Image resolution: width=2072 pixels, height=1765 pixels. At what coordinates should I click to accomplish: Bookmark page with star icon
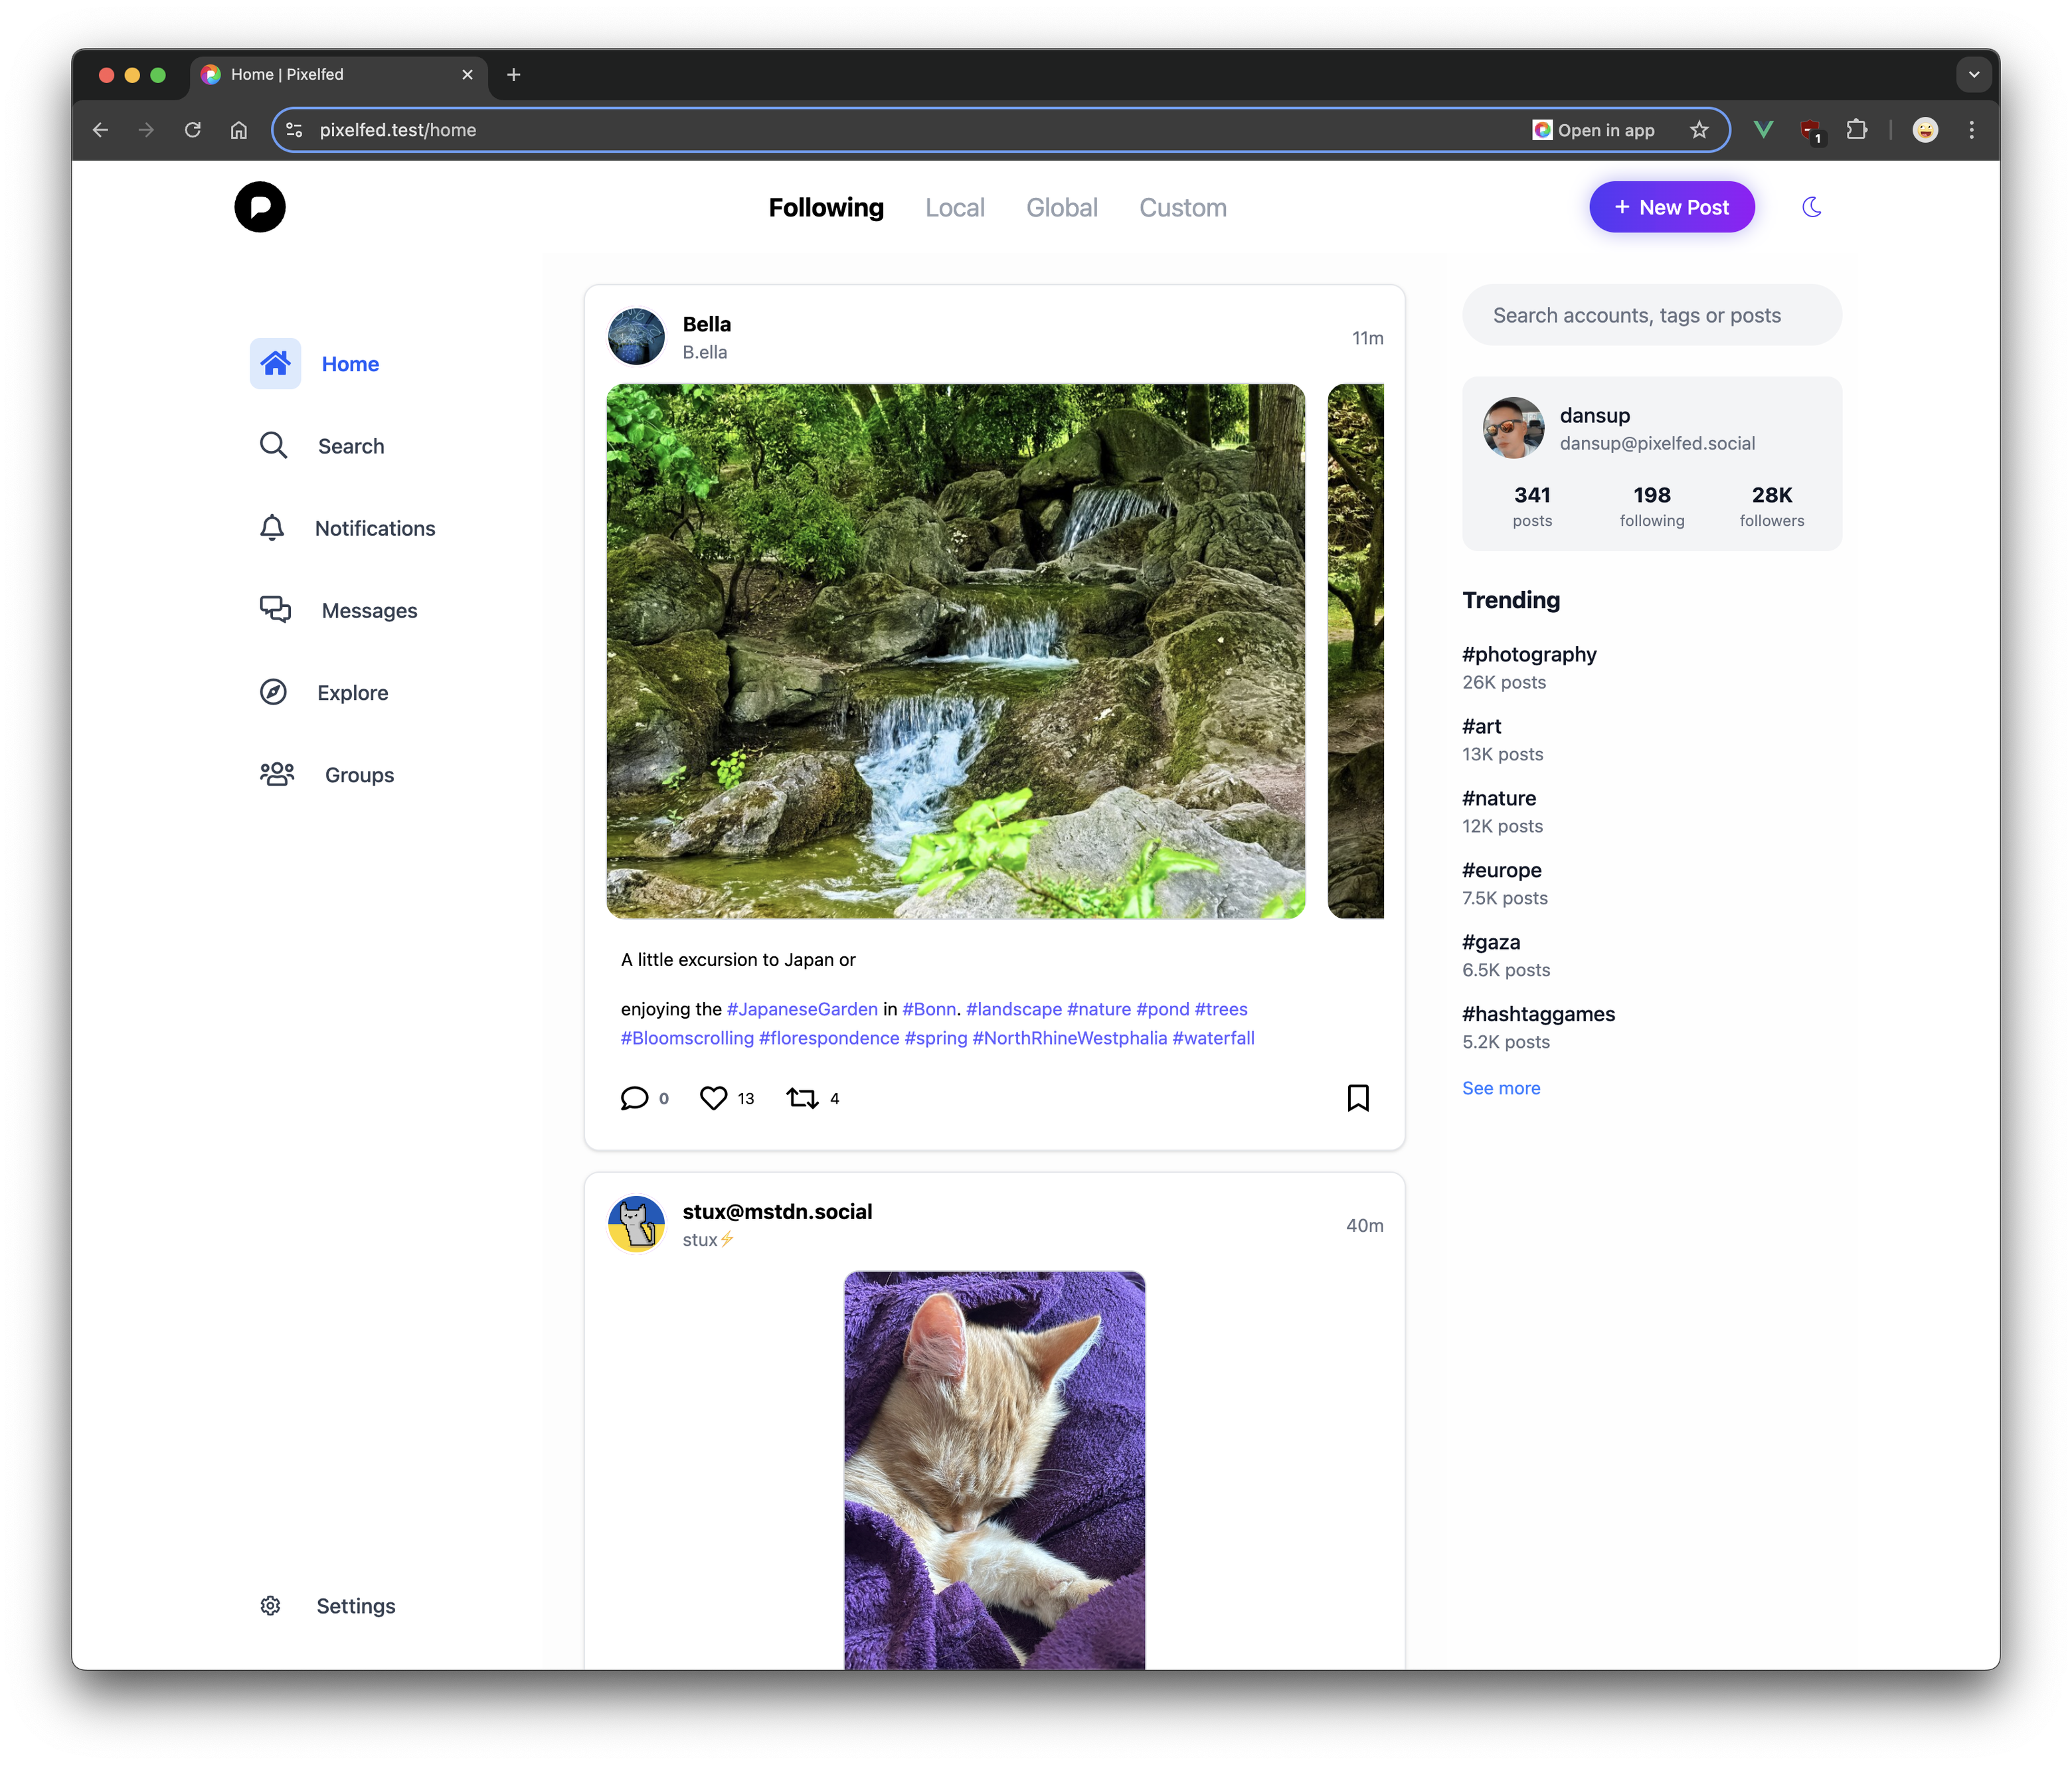point(1699,130)
